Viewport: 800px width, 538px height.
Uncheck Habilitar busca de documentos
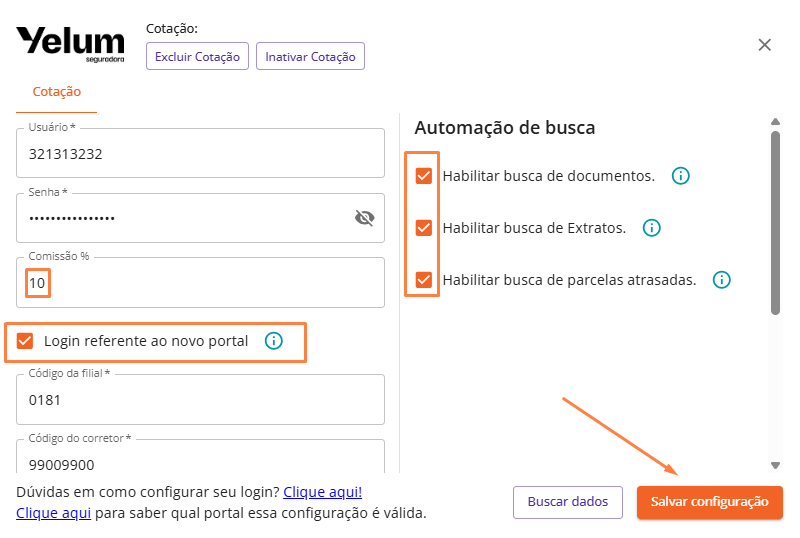point(424,176)
